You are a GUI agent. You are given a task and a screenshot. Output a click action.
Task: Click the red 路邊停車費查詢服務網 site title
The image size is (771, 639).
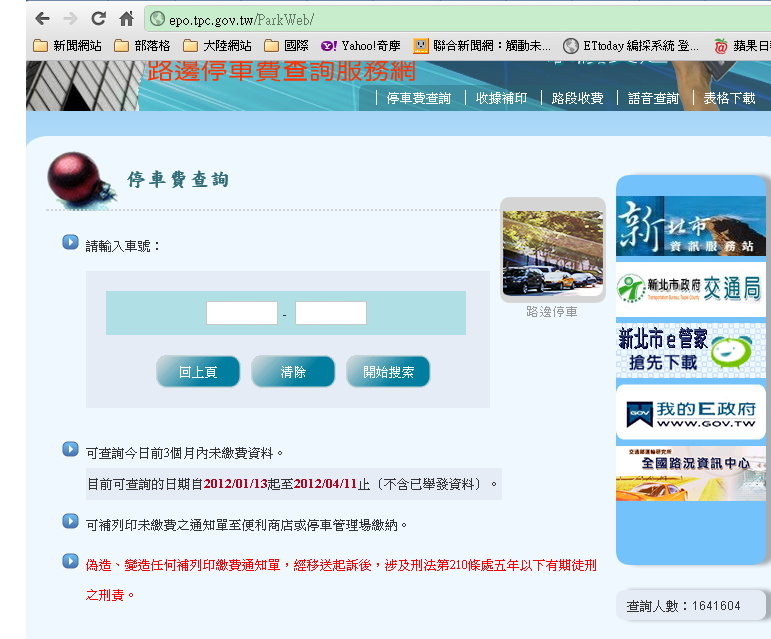click(x=281, y=71)
